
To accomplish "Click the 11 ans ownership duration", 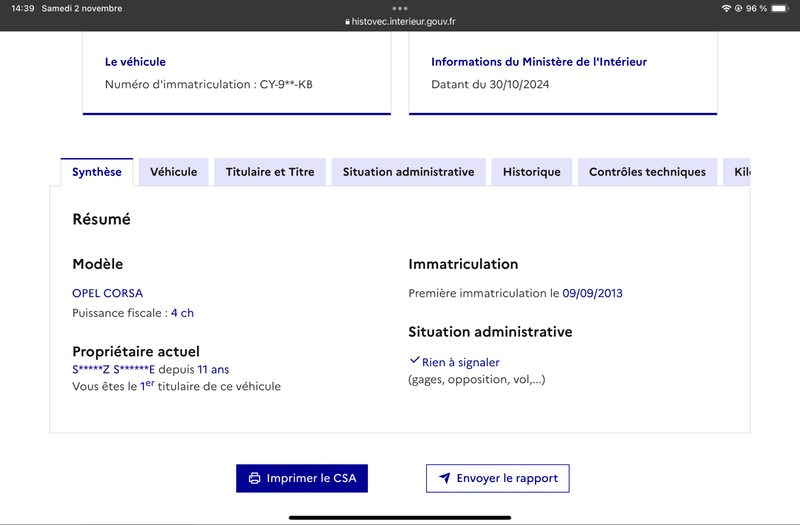I will coord(213,369).
